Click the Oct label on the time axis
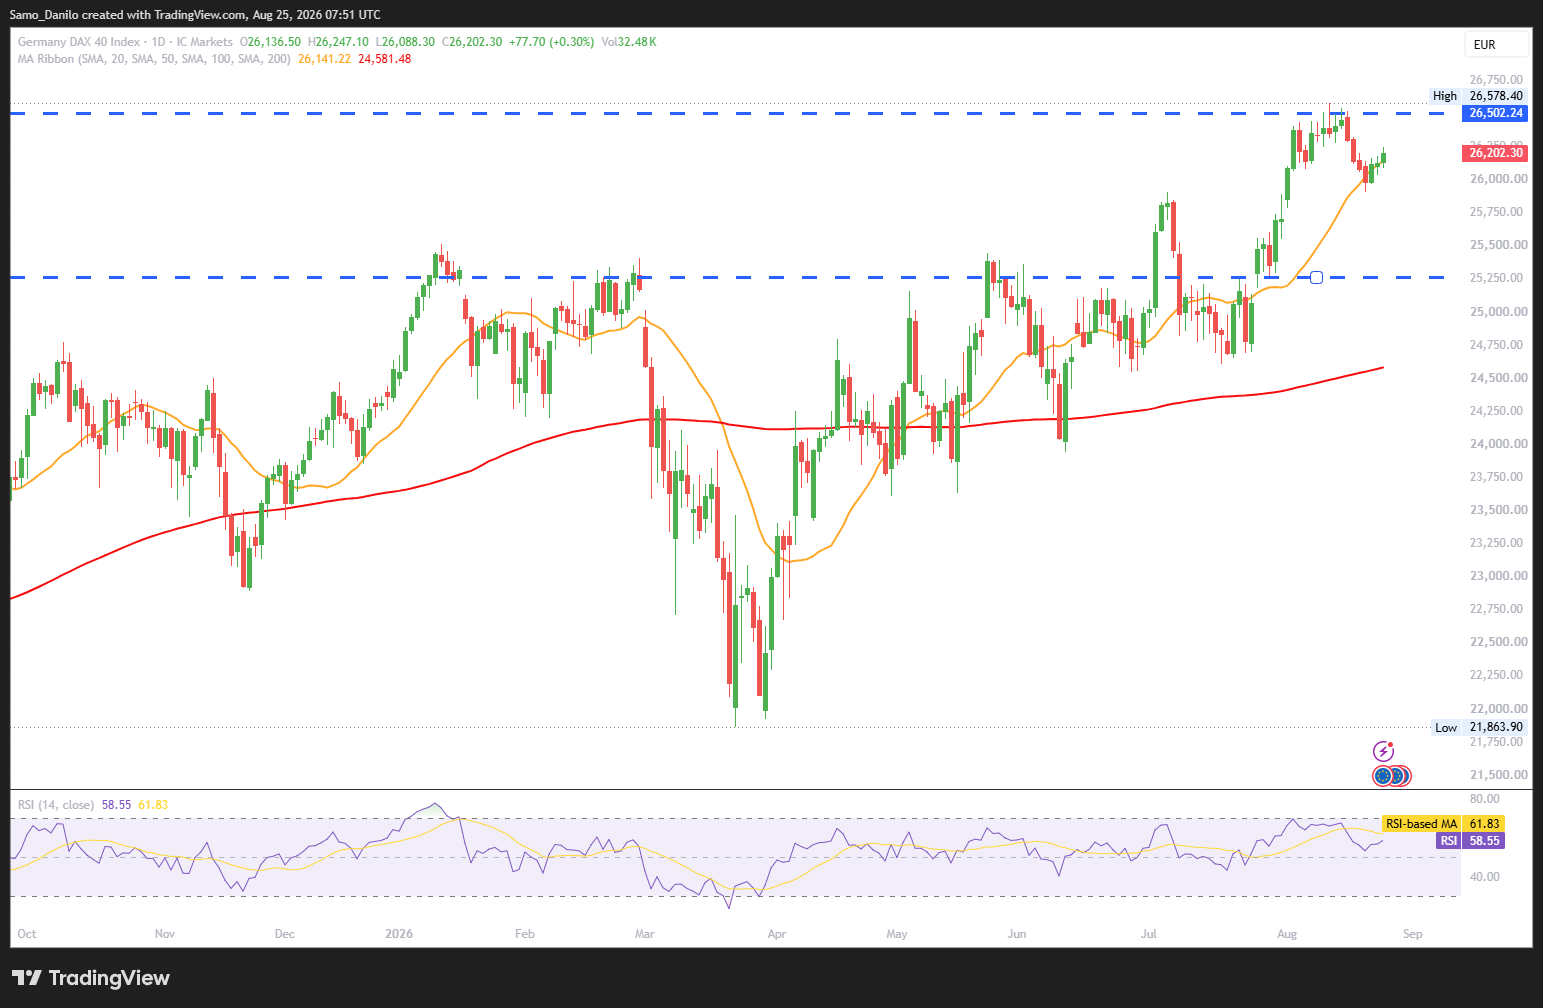The width and height of the screenshot is (1543, 1008). [27, 934]
